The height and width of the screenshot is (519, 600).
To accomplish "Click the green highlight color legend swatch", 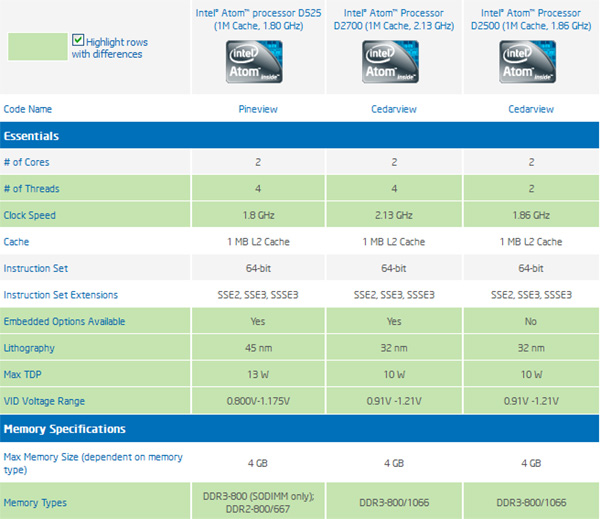I will point(38,46).
